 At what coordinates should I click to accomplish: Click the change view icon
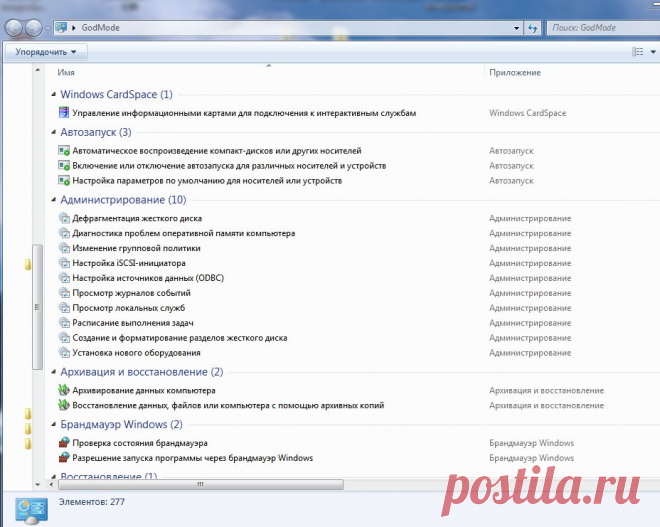[638, 52]
